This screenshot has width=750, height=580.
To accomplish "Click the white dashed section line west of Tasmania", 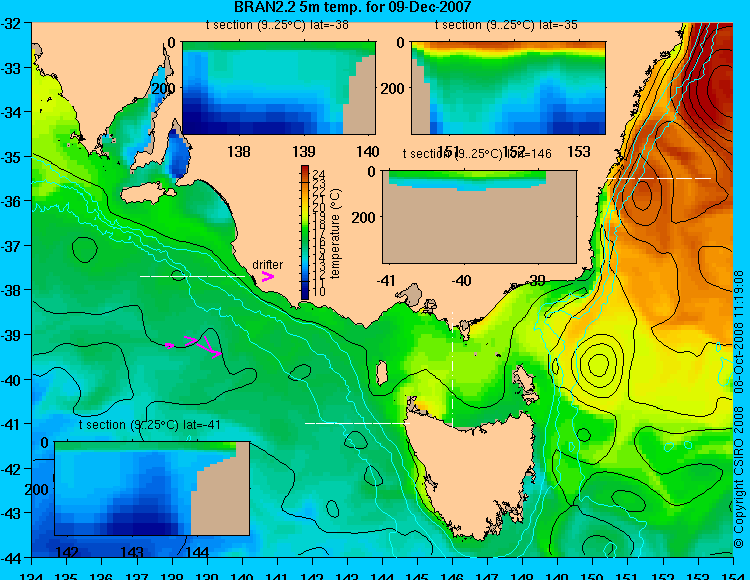I will [x=357, y=423].
